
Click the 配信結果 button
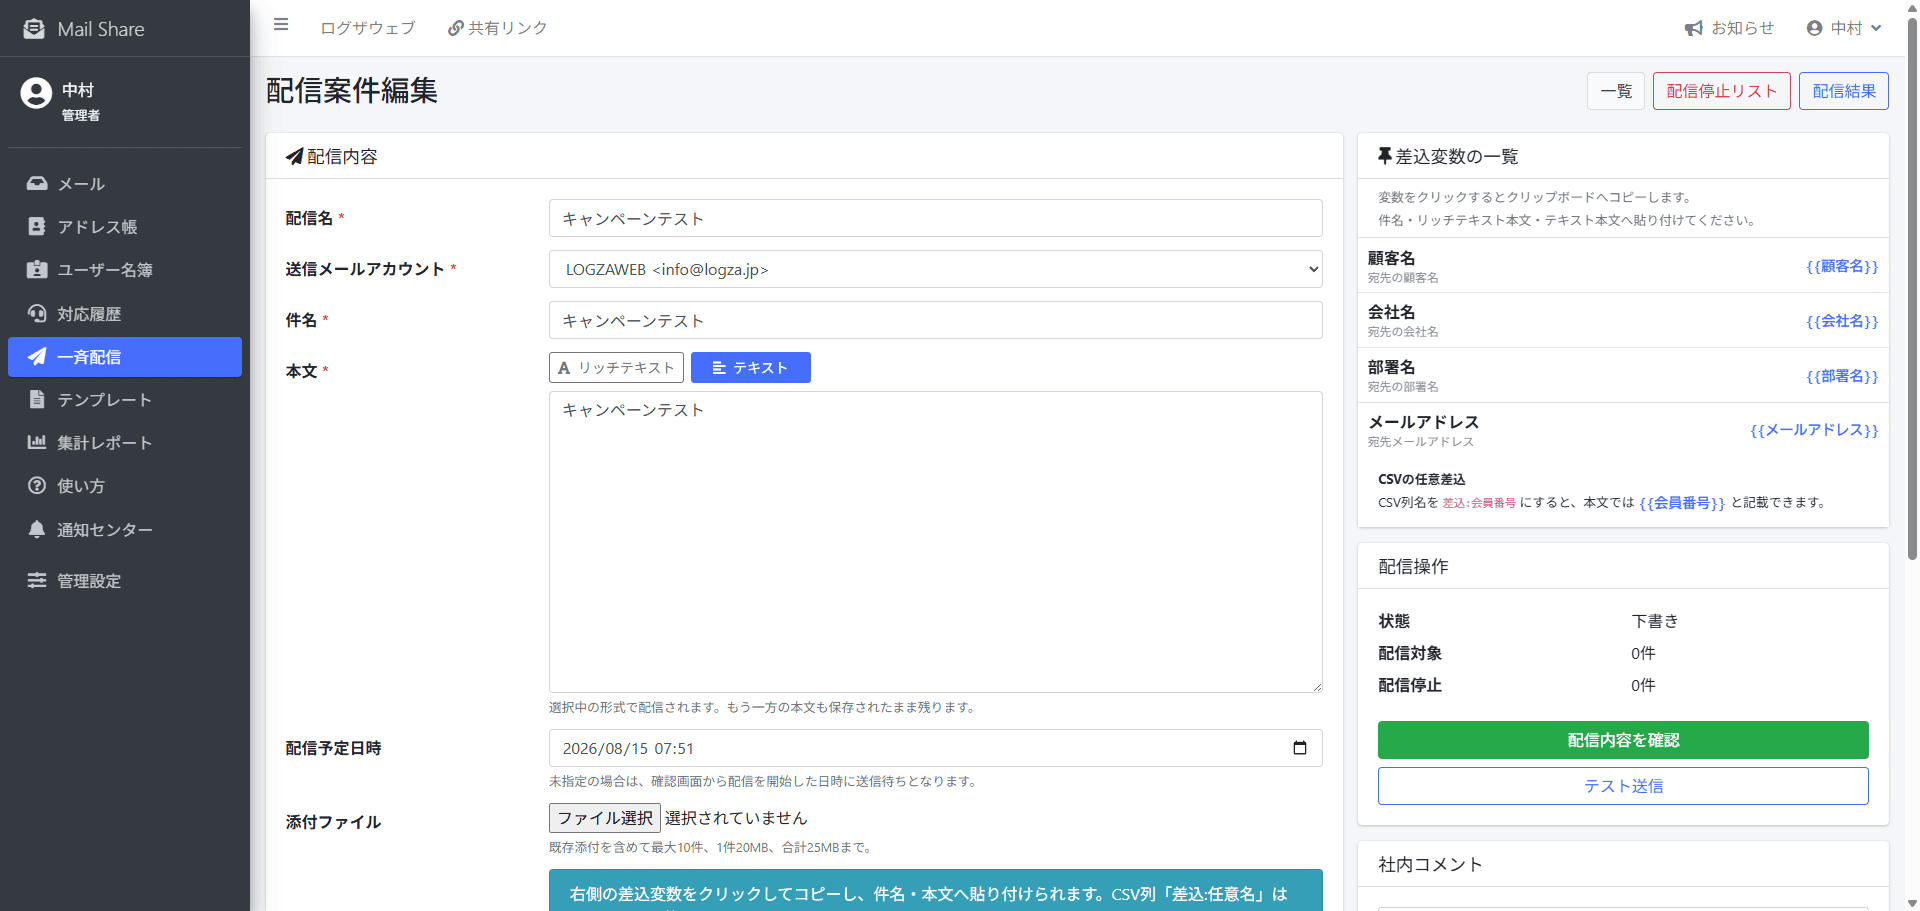coord(1844,91)
